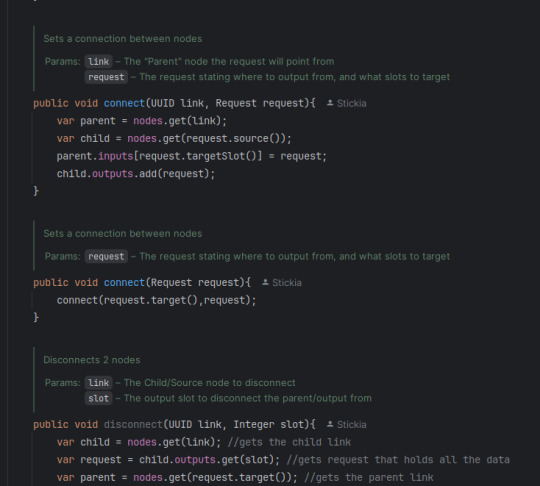540x486 pixels.
Task: Click the author icon next to disconnect method
Action: point(330,424)
